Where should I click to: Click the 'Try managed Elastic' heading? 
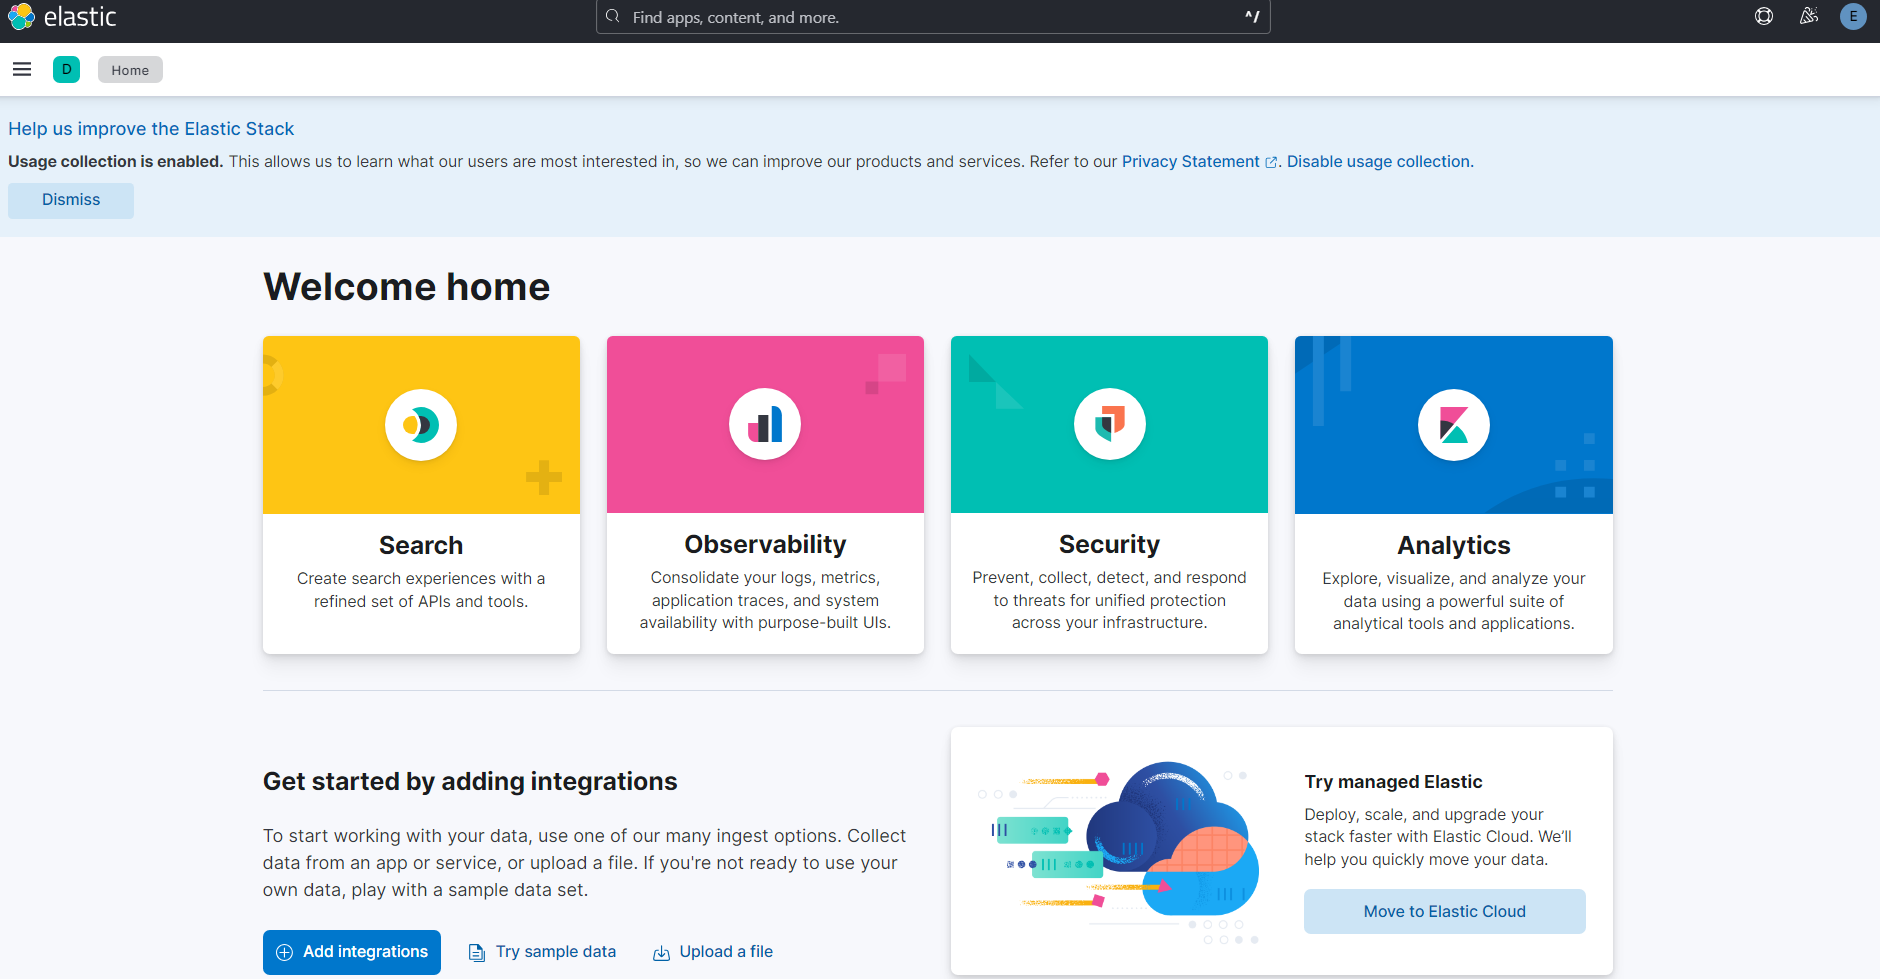coord(1393,782)
